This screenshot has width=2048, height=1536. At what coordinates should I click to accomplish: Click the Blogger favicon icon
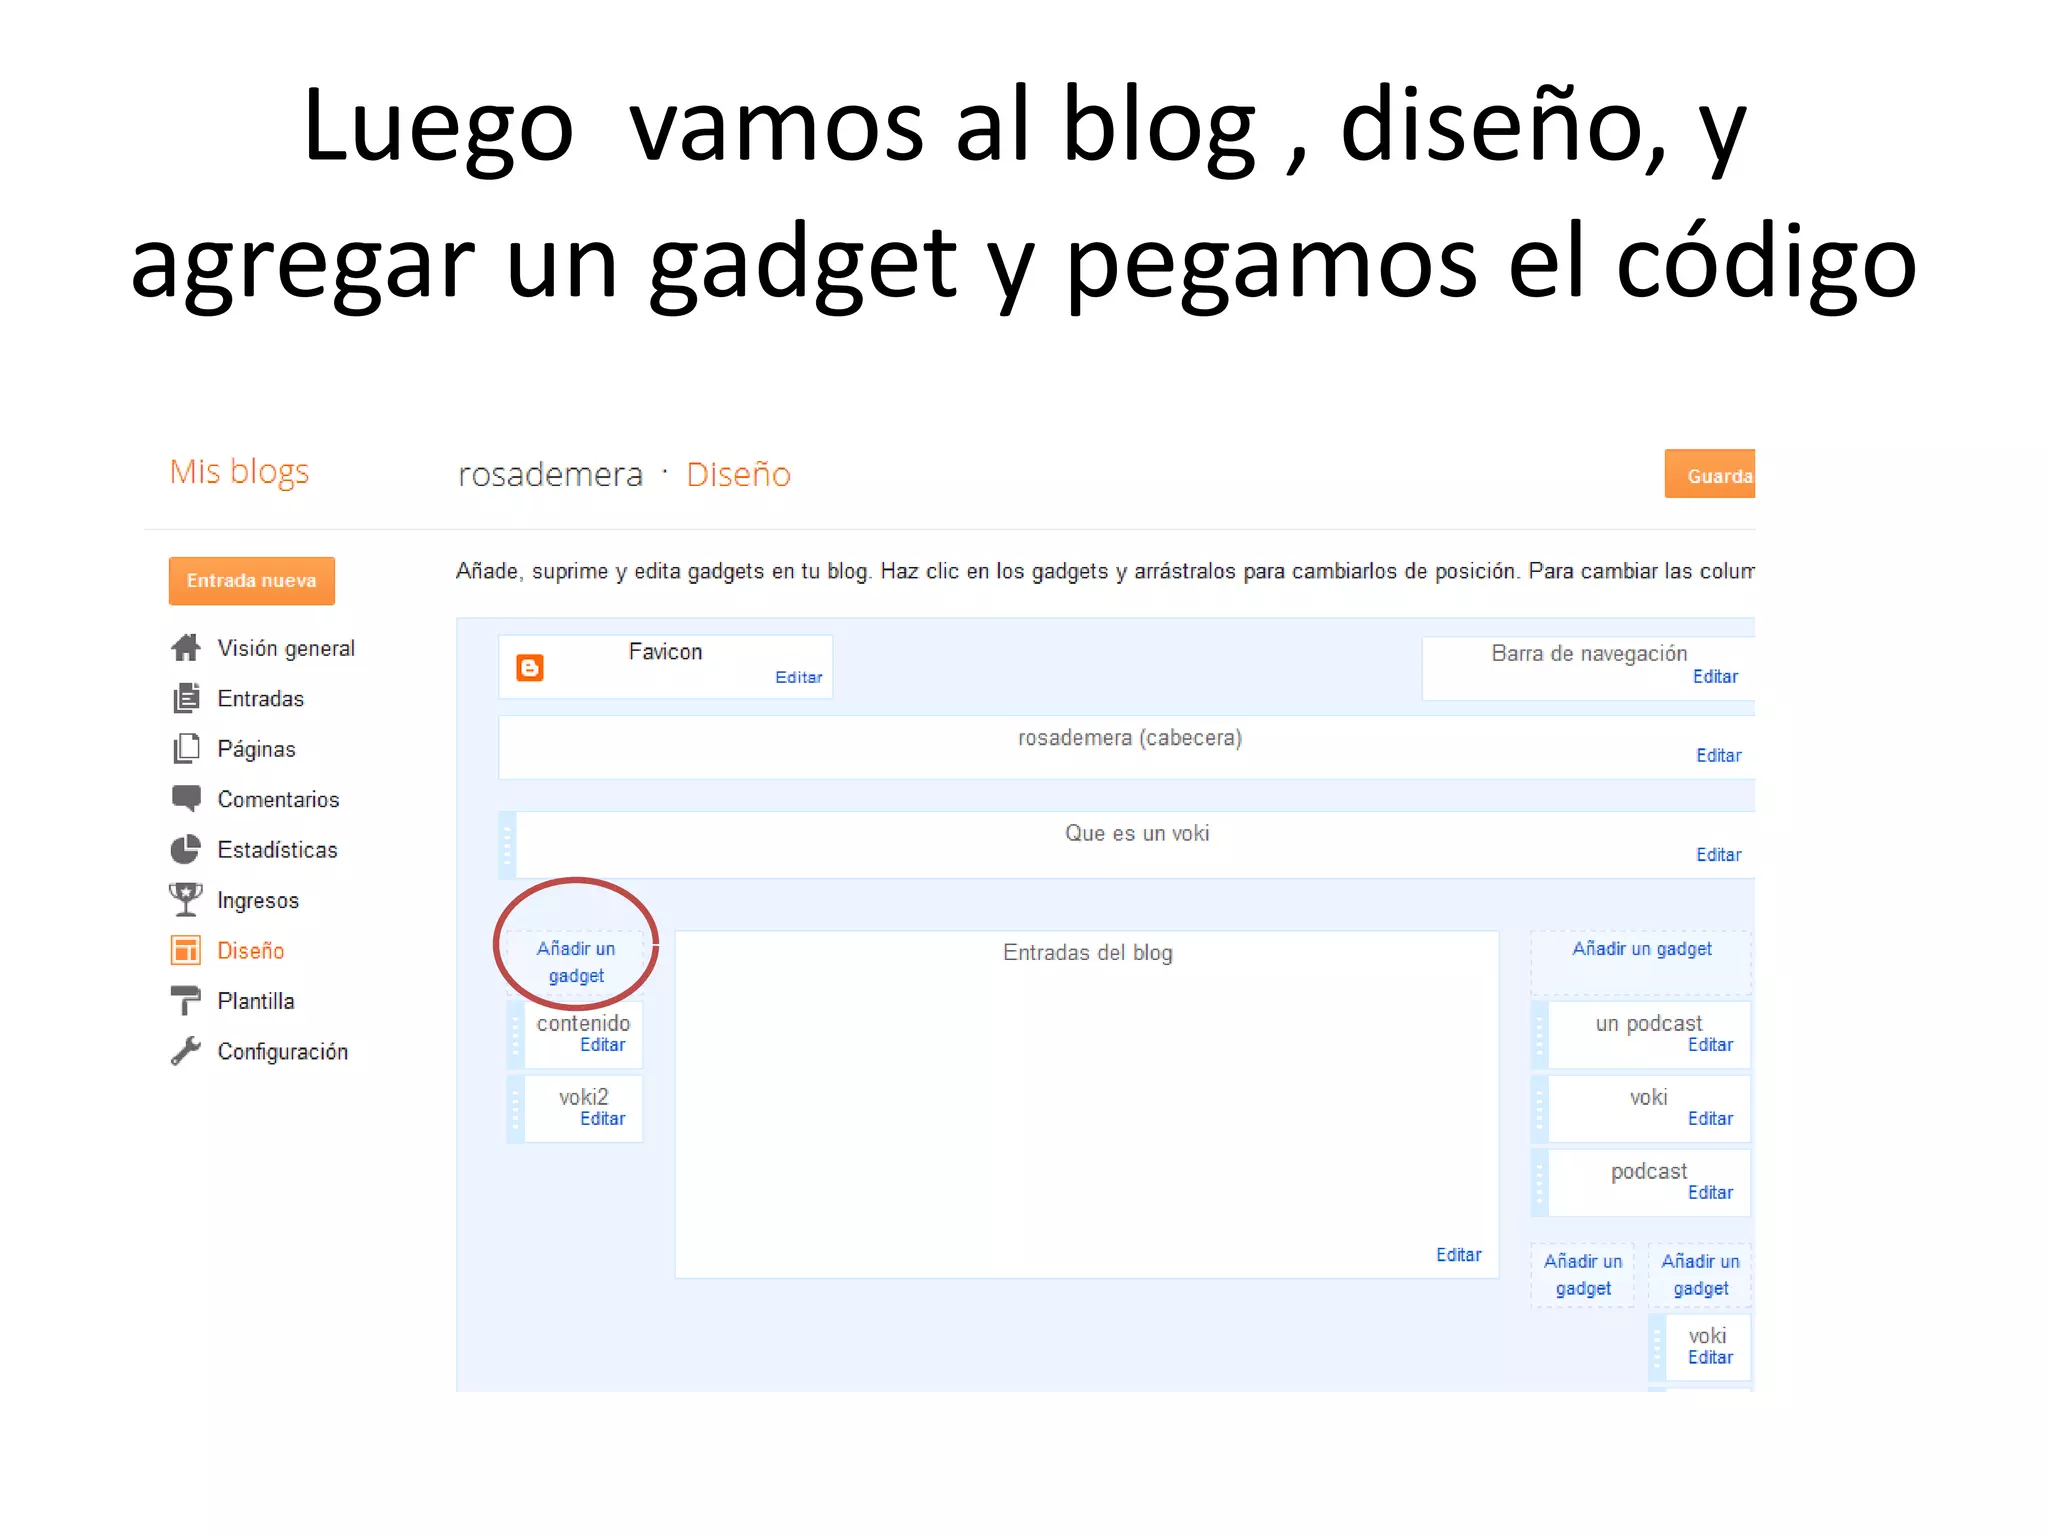530,667
